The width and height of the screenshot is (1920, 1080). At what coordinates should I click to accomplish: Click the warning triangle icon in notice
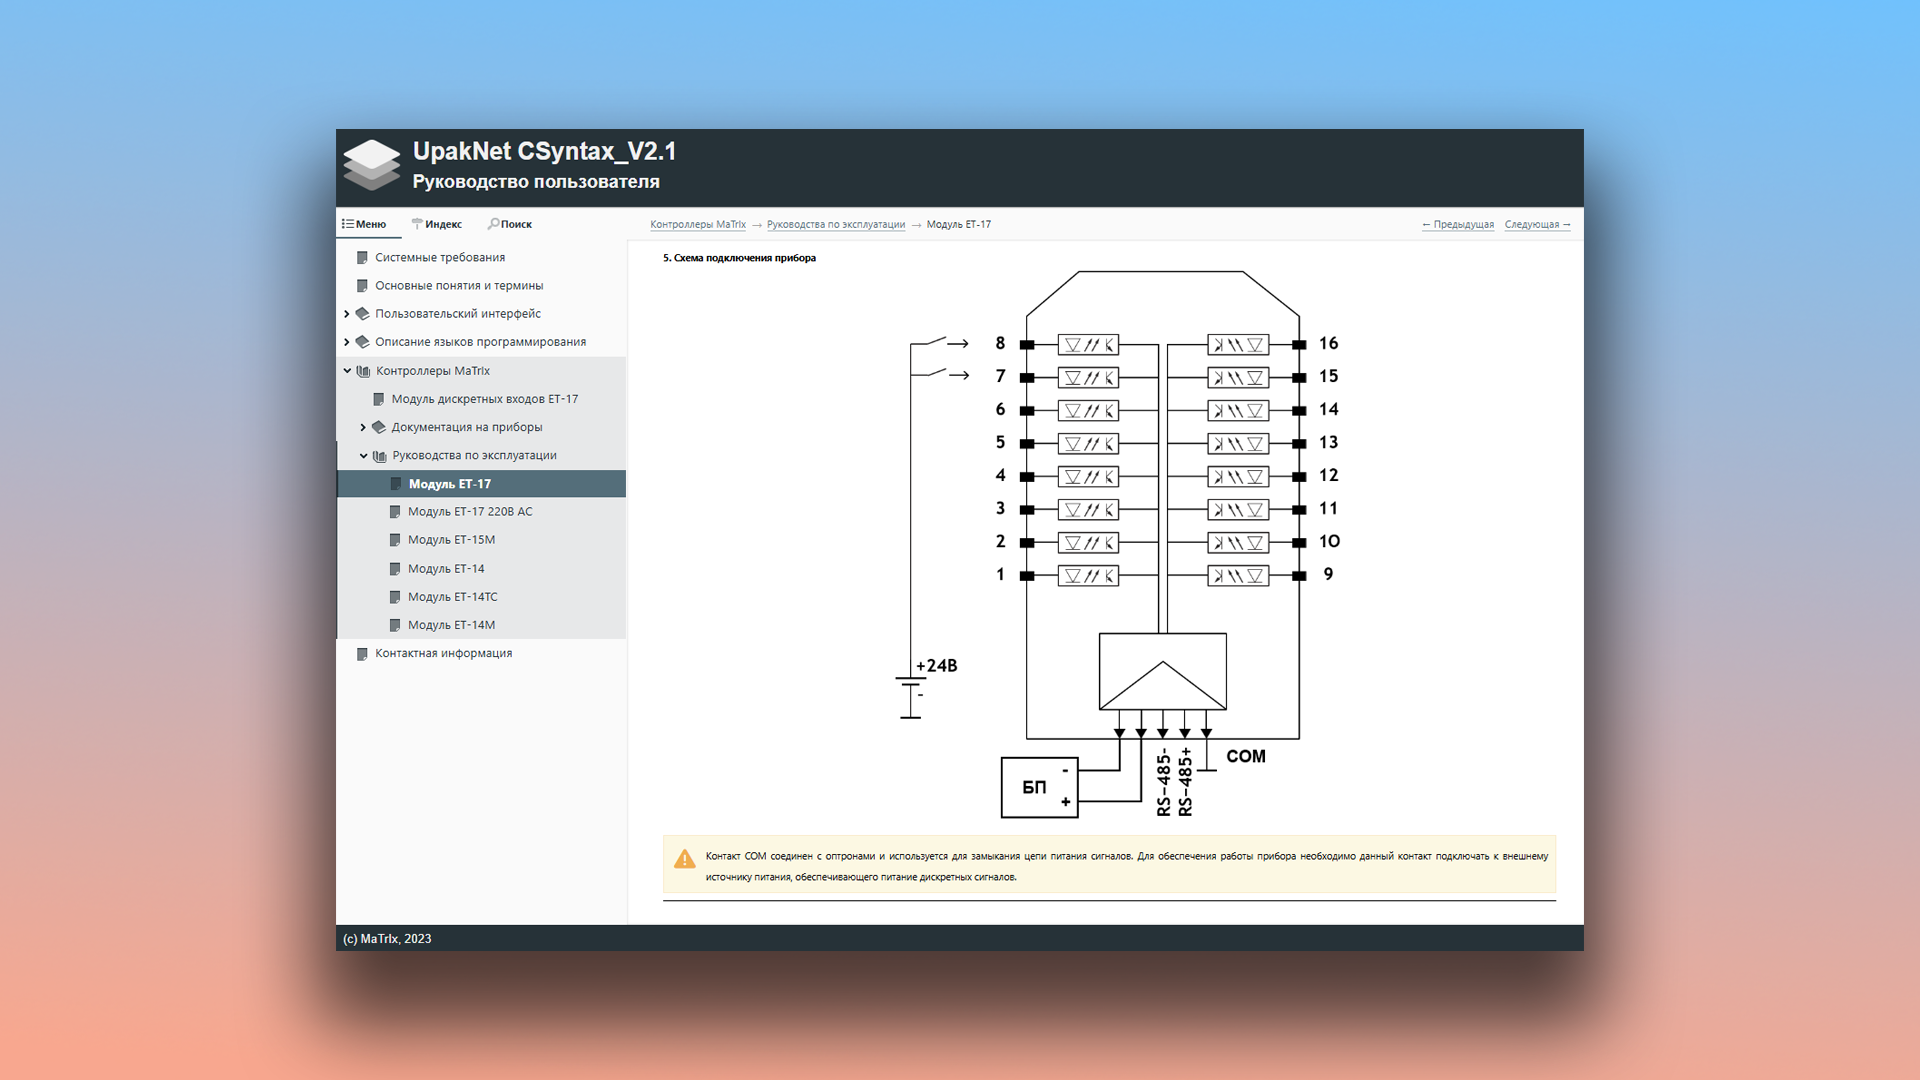click(685, 860)
